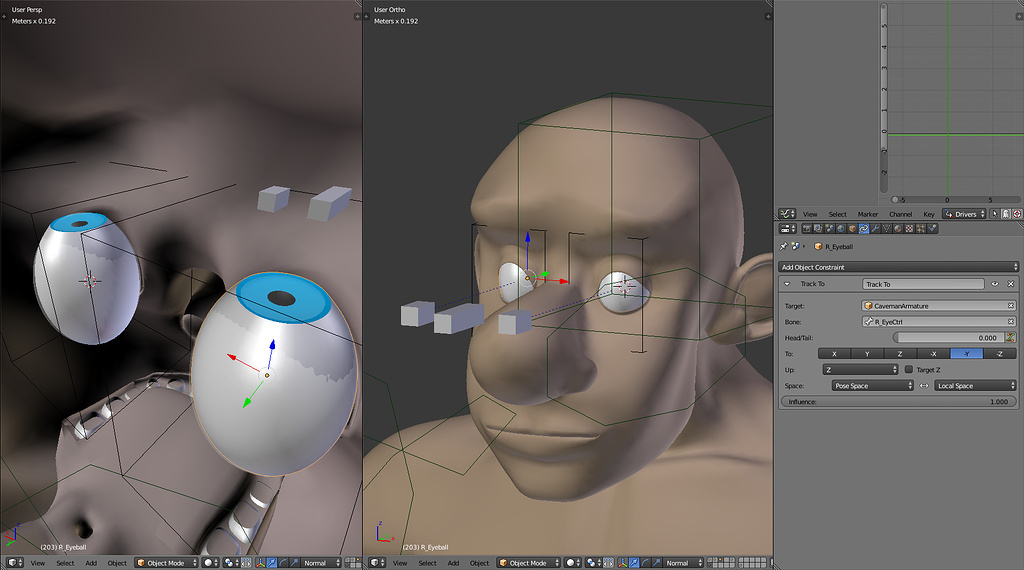
Task: Open Material properties tab (sphere icon)
Action: point(898,229)
